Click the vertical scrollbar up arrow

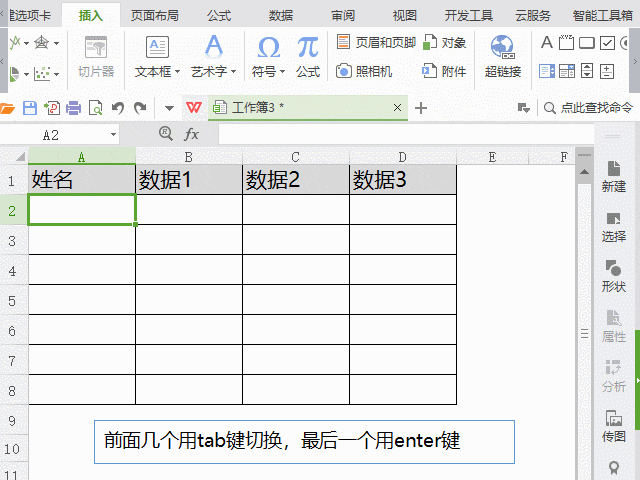tap(584, 172)
